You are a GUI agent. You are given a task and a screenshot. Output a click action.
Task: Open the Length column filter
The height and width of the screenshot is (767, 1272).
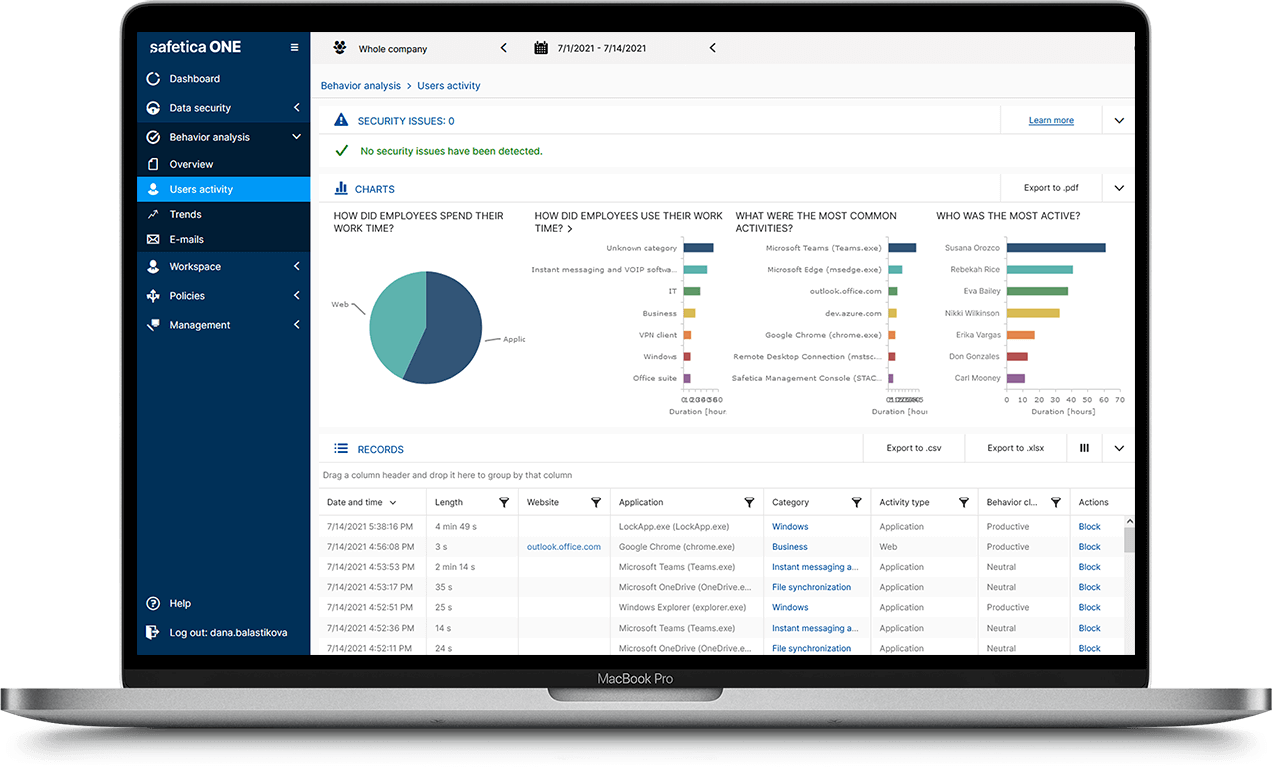coord(504,502)
